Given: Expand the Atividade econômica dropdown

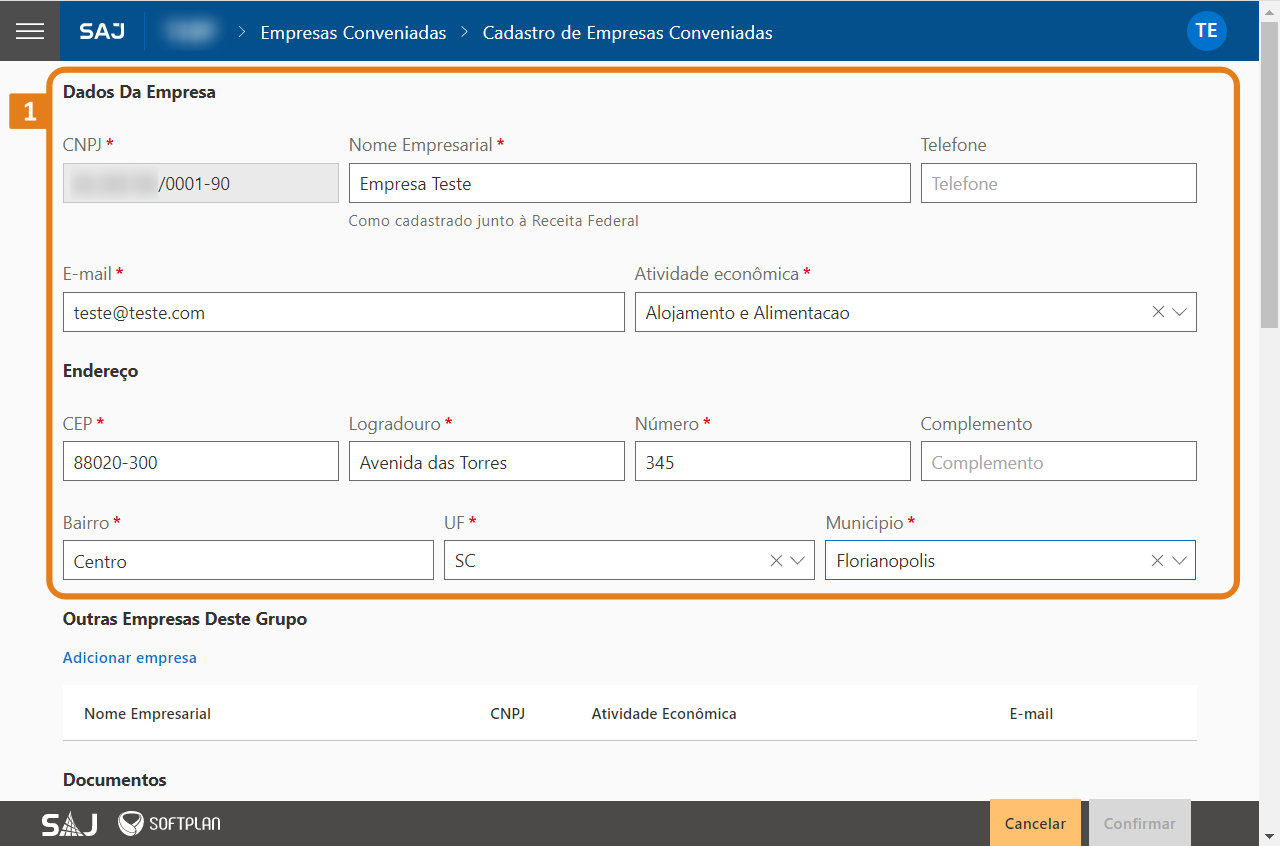Looking at the screenshot, I should tap(1179, 312).
